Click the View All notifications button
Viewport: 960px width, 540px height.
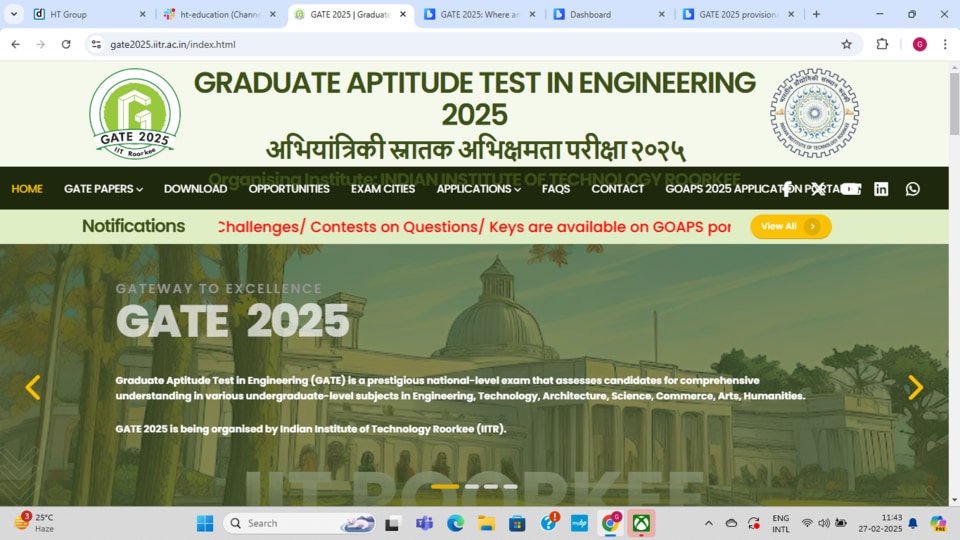pyautogui.click(x=790, y=227)
